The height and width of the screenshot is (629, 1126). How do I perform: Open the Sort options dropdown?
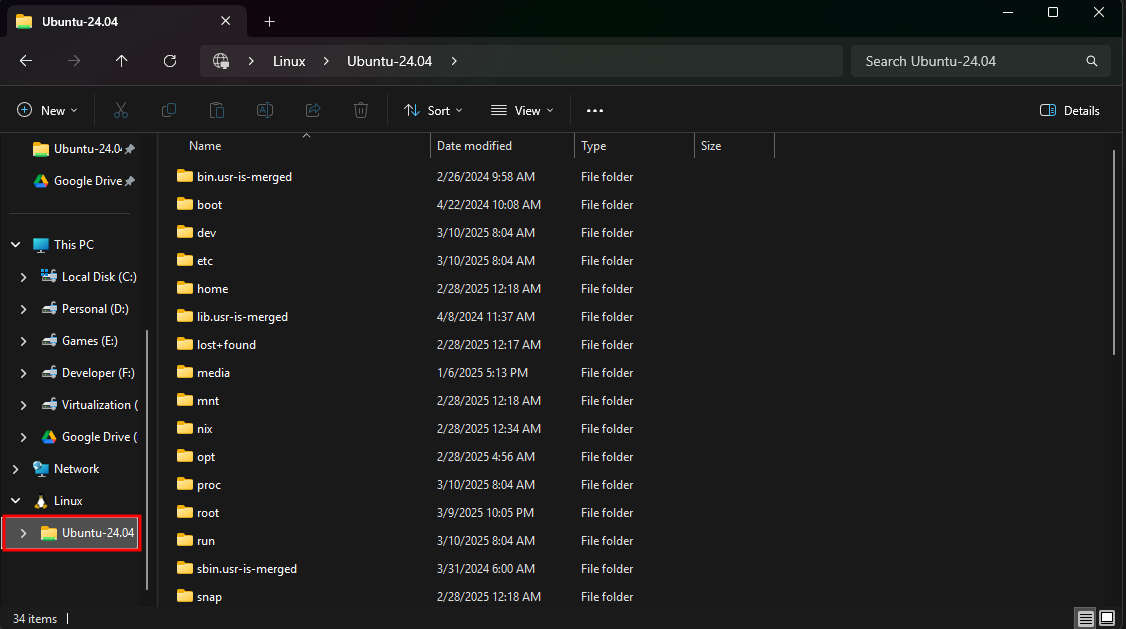433,111
